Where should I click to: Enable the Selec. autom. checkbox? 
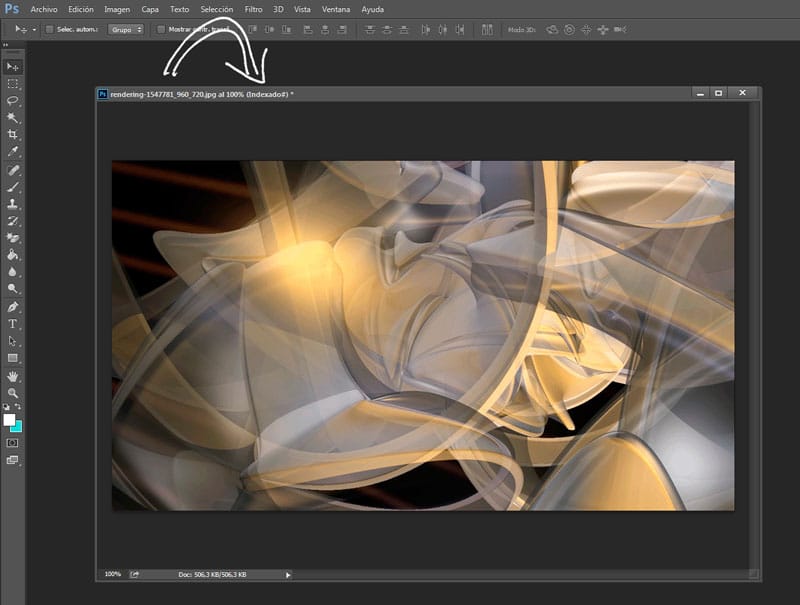click(x=50, y=29)
